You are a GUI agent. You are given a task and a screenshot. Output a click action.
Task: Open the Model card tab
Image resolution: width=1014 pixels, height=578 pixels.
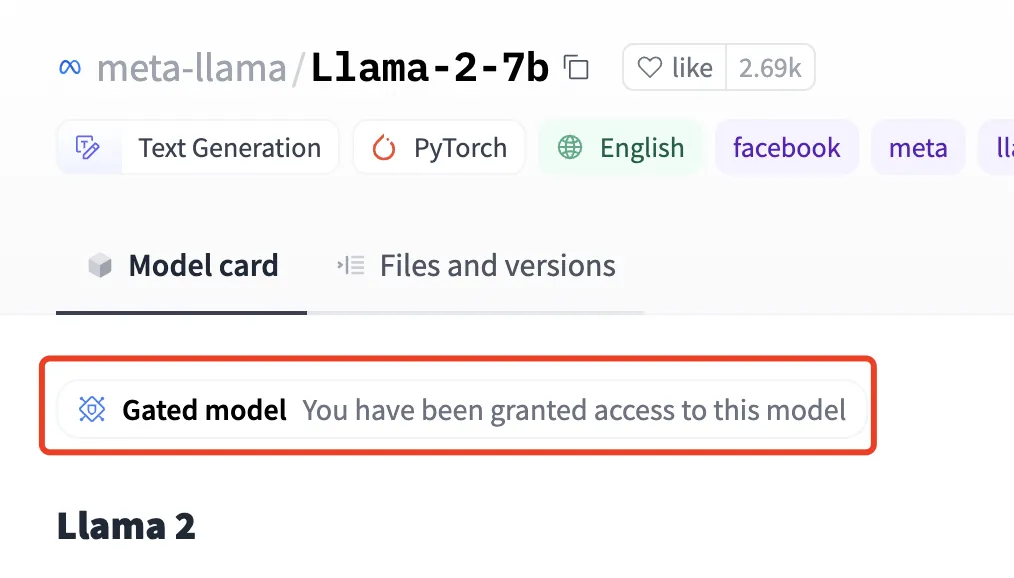tap(203, 266)
